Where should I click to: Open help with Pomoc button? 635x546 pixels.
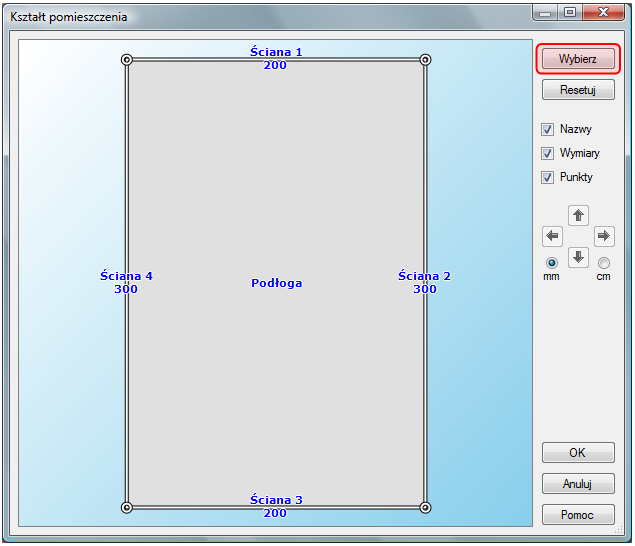578,515
